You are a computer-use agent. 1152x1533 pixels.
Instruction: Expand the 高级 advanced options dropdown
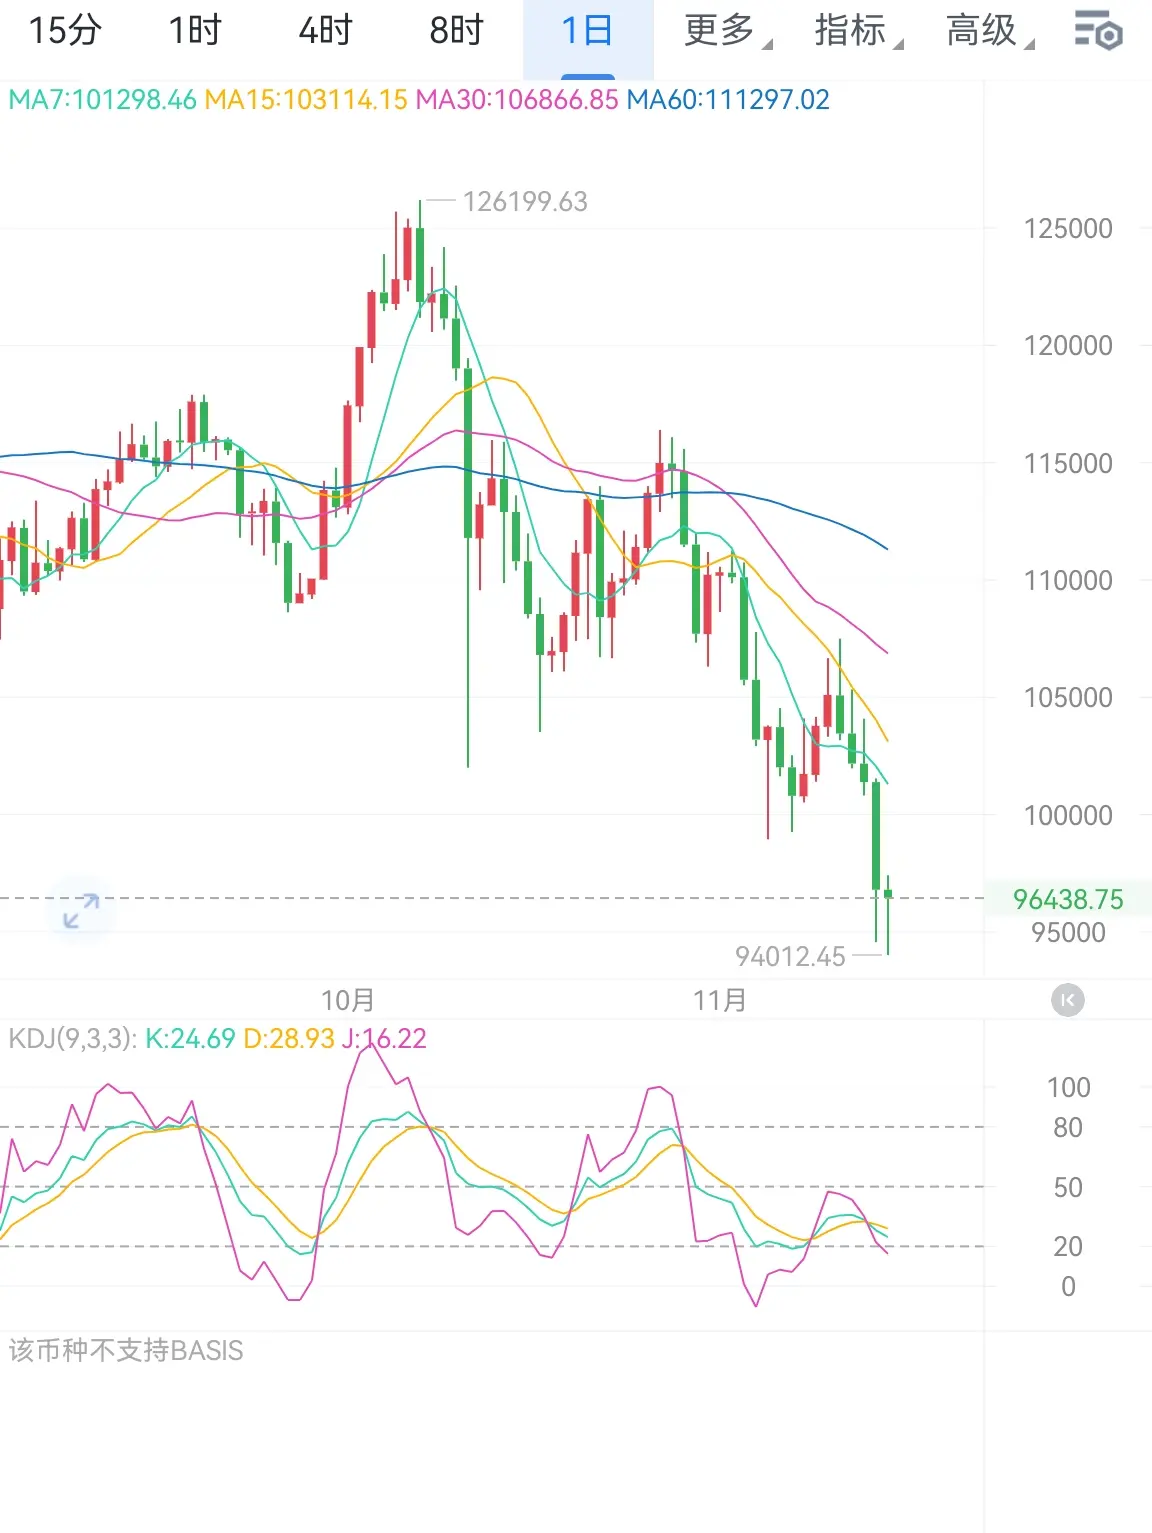point(989,31)
